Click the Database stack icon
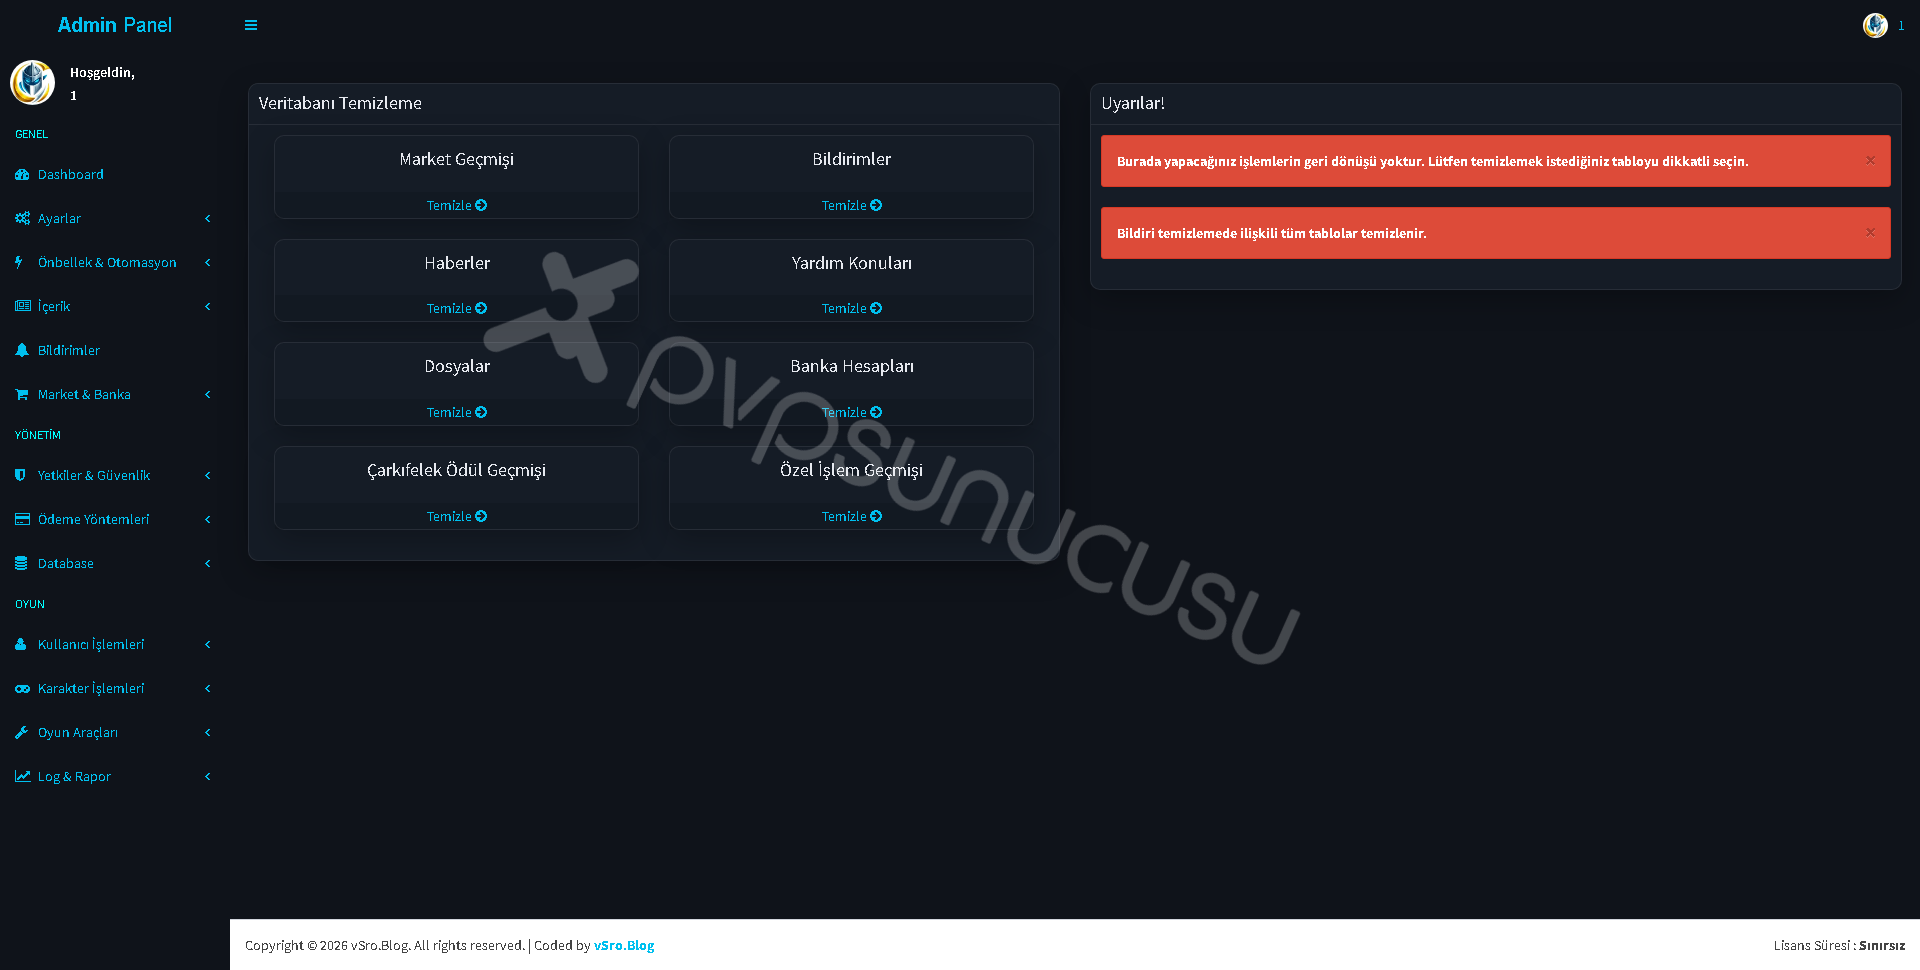The width and height of the screenshot is (1920, 970). (x=21, y=564)
